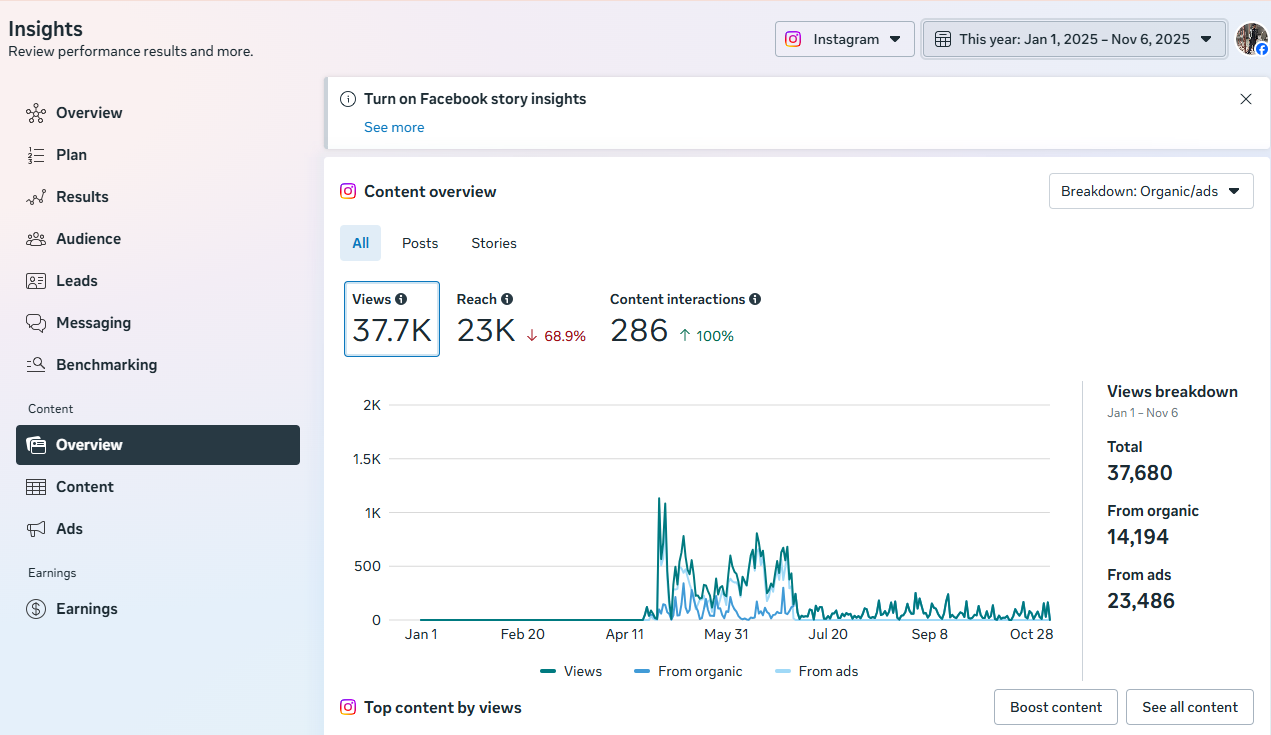This screenshot has height=735, width=1271.
Task: Click the info icon beside Views
Action: [401, 299]
